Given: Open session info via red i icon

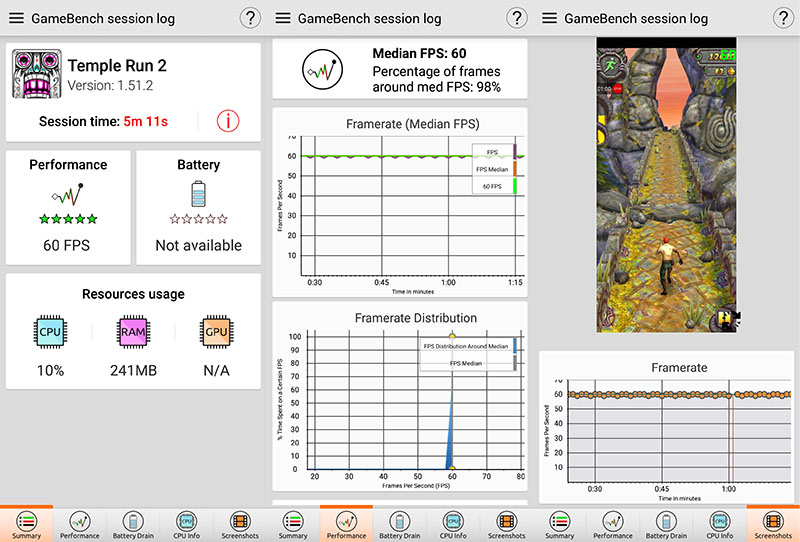Looking at the screenshot, I should 228,121.
